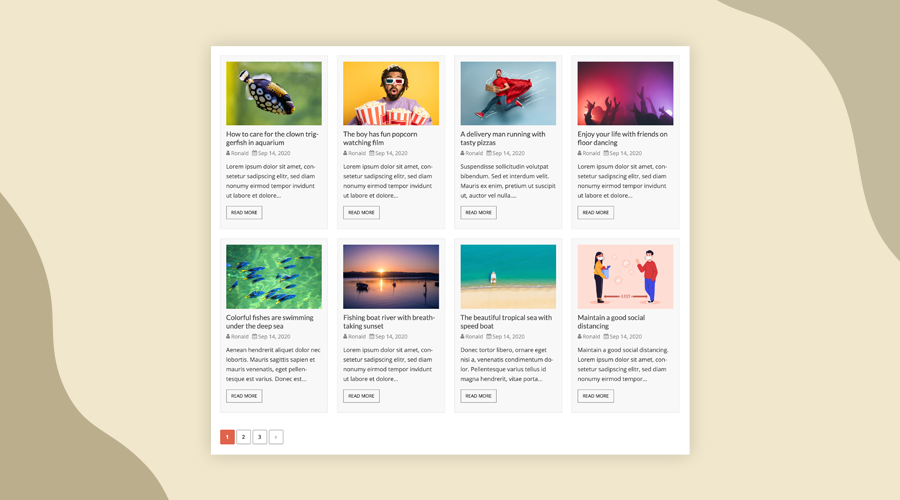Click Read More under clown triggerfish post
The height and width of the screenshot is (500, 900).
pos(244,212)
